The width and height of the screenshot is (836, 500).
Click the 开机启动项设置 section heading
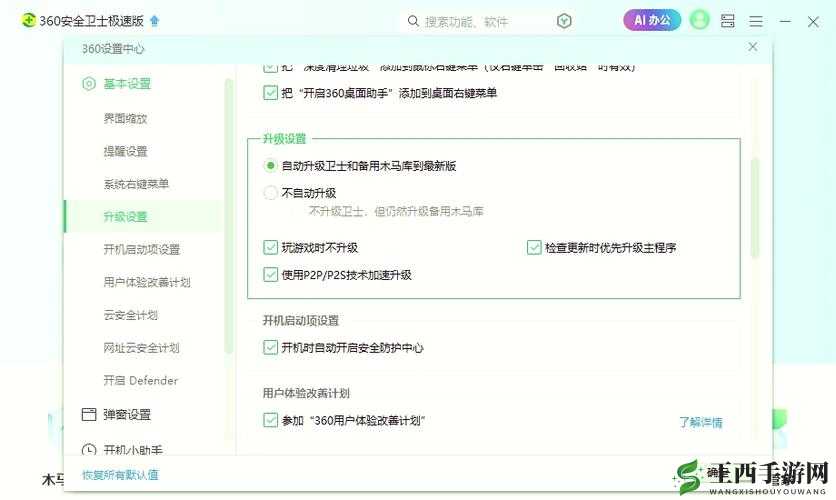(x=301, y=320)
